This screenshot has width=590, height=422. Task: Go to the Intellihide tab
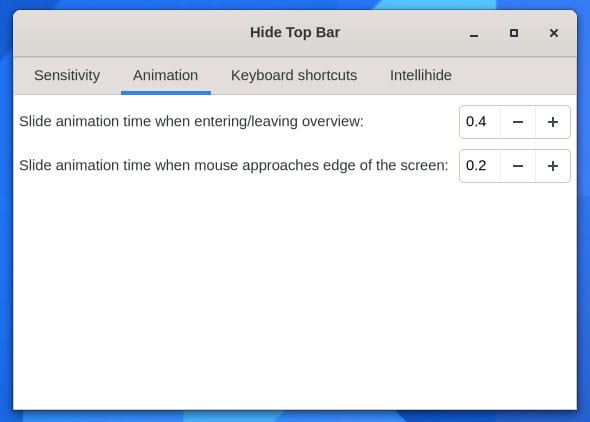click(421, 75)
